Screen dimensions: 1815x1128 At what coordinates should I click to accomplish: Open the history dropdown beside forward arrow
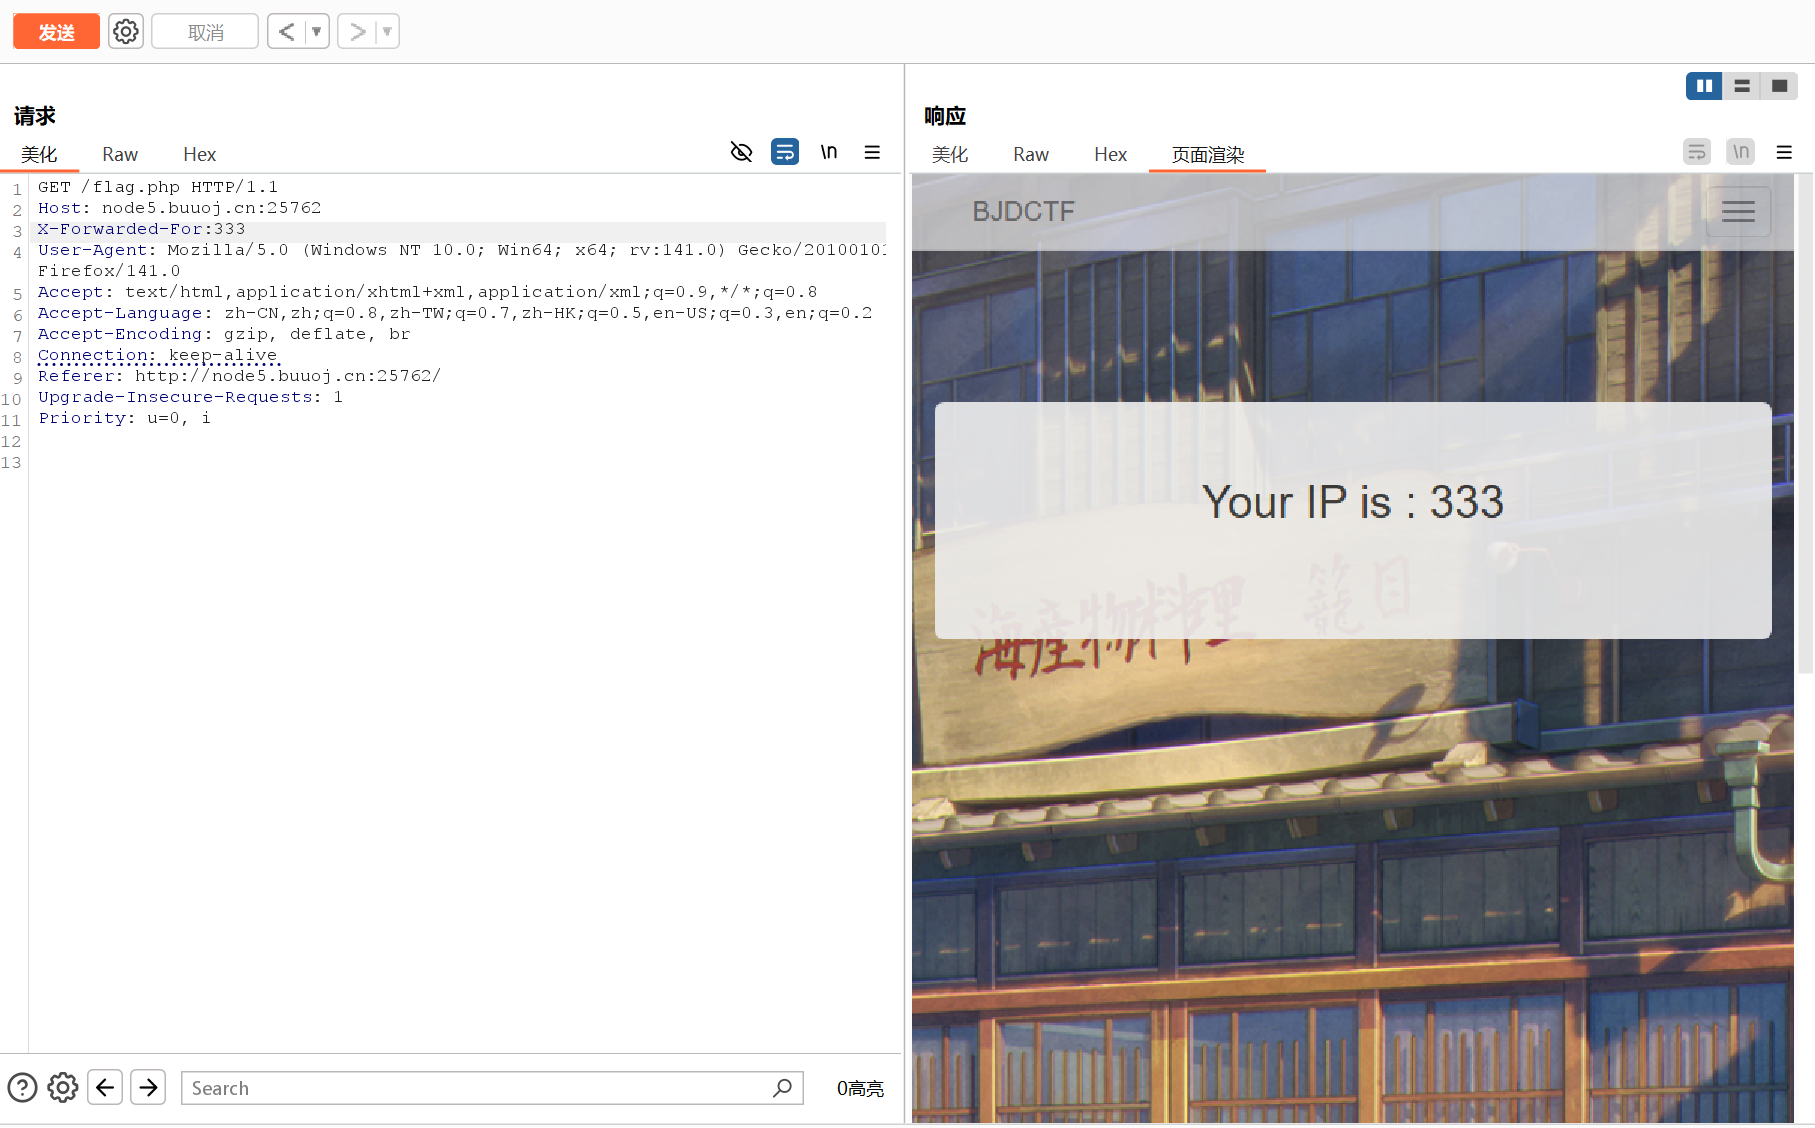pos(387,32)
